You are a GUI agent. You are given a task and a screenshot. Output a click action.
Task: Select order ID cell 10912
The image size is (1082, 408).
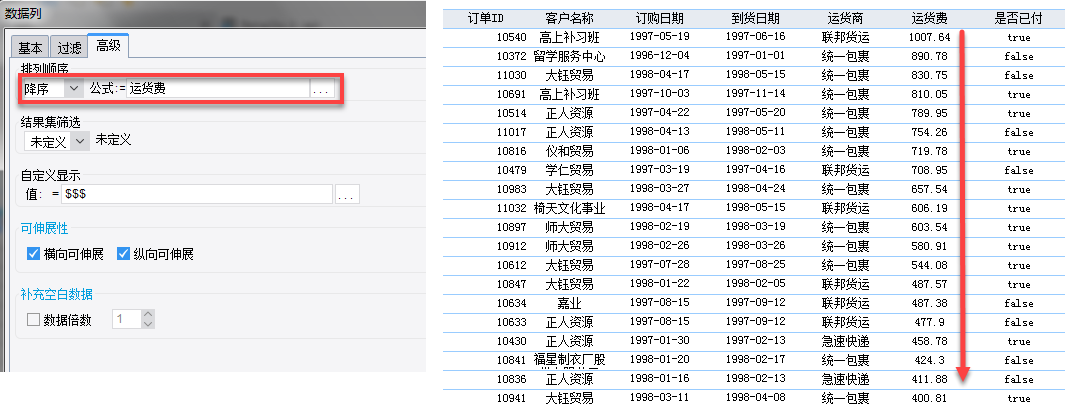(511, 246)
